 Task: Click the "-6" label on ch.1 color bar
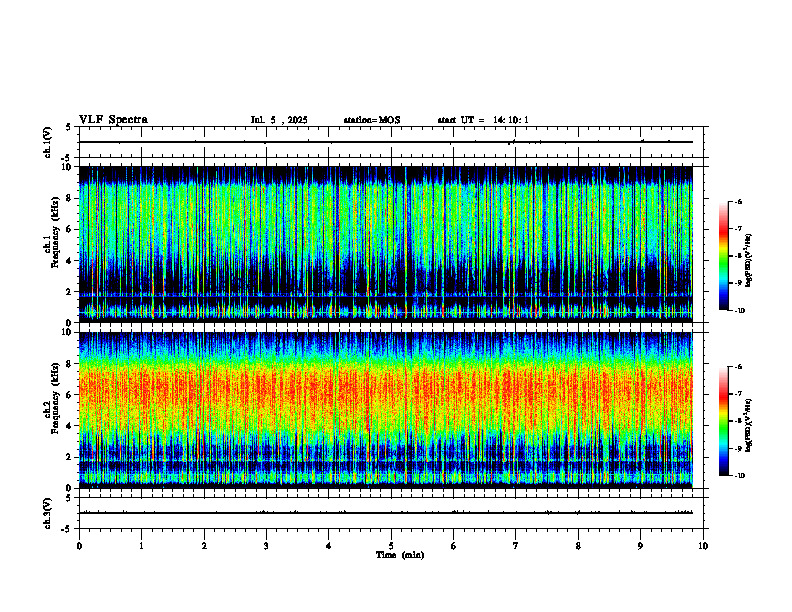click(738, 201)
